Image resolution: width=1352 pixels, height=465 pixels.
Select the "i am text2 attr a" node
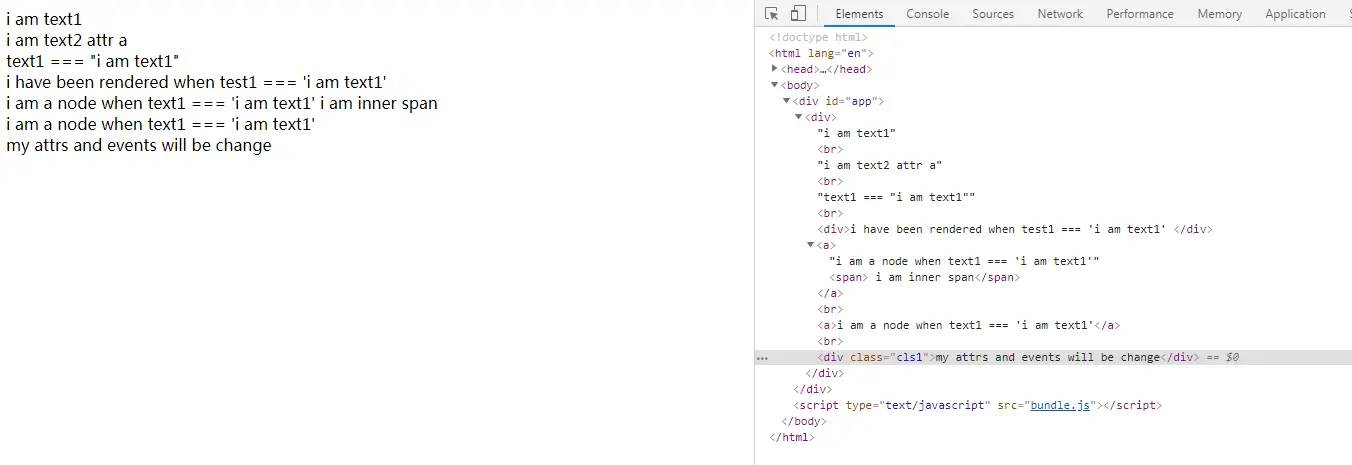(x=880, y=165)
